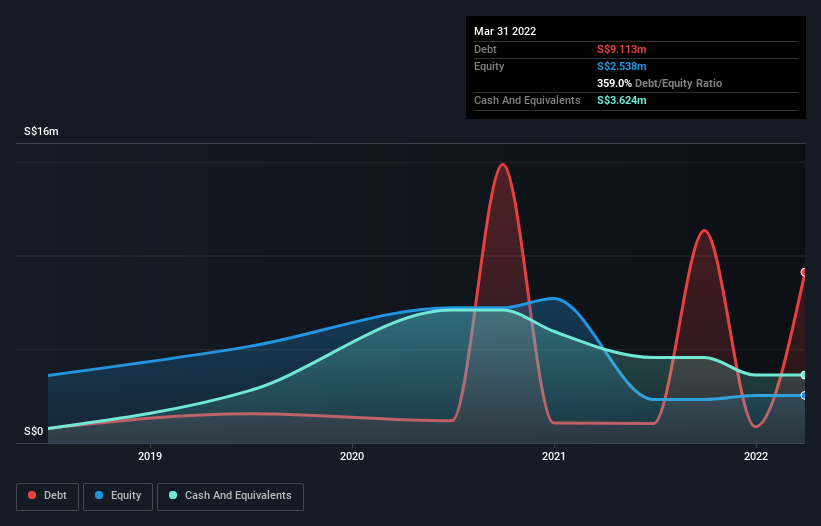Click the 2022 x-axis label

click(756, 456)
